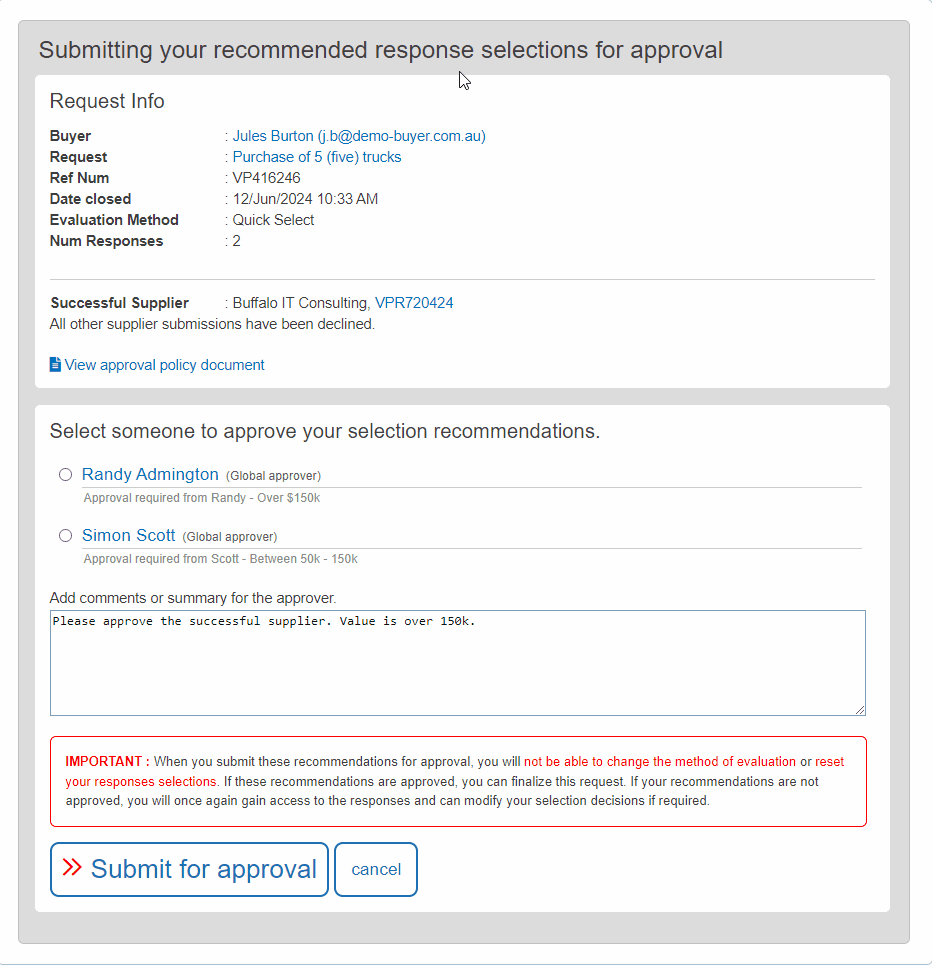The width and height of the screenshot is (932, 968).
Task: Open the Jules Burton buyer email link
Action: click(x=359, y=136)
